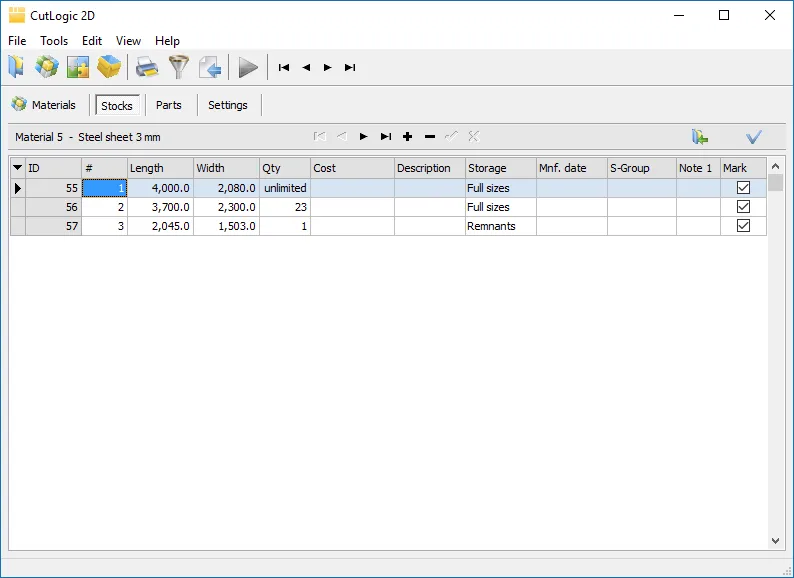Viewport: 794px width, 578px height.
Task: Open the table header corner dropdown arrow
Action: click(x=17, y=168)
